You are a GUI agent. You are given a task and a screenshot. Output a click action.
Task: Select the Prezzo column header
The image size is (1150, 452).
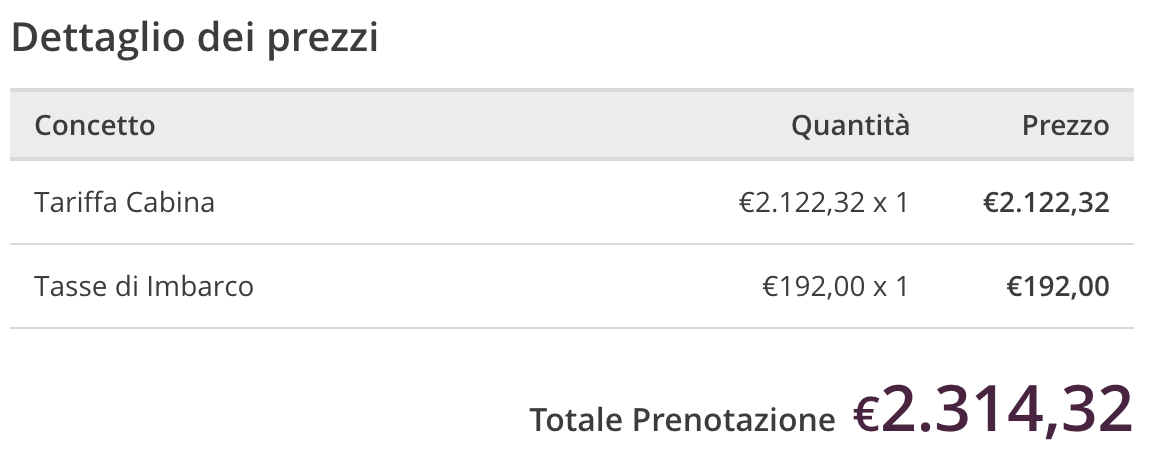point(1065,126)
